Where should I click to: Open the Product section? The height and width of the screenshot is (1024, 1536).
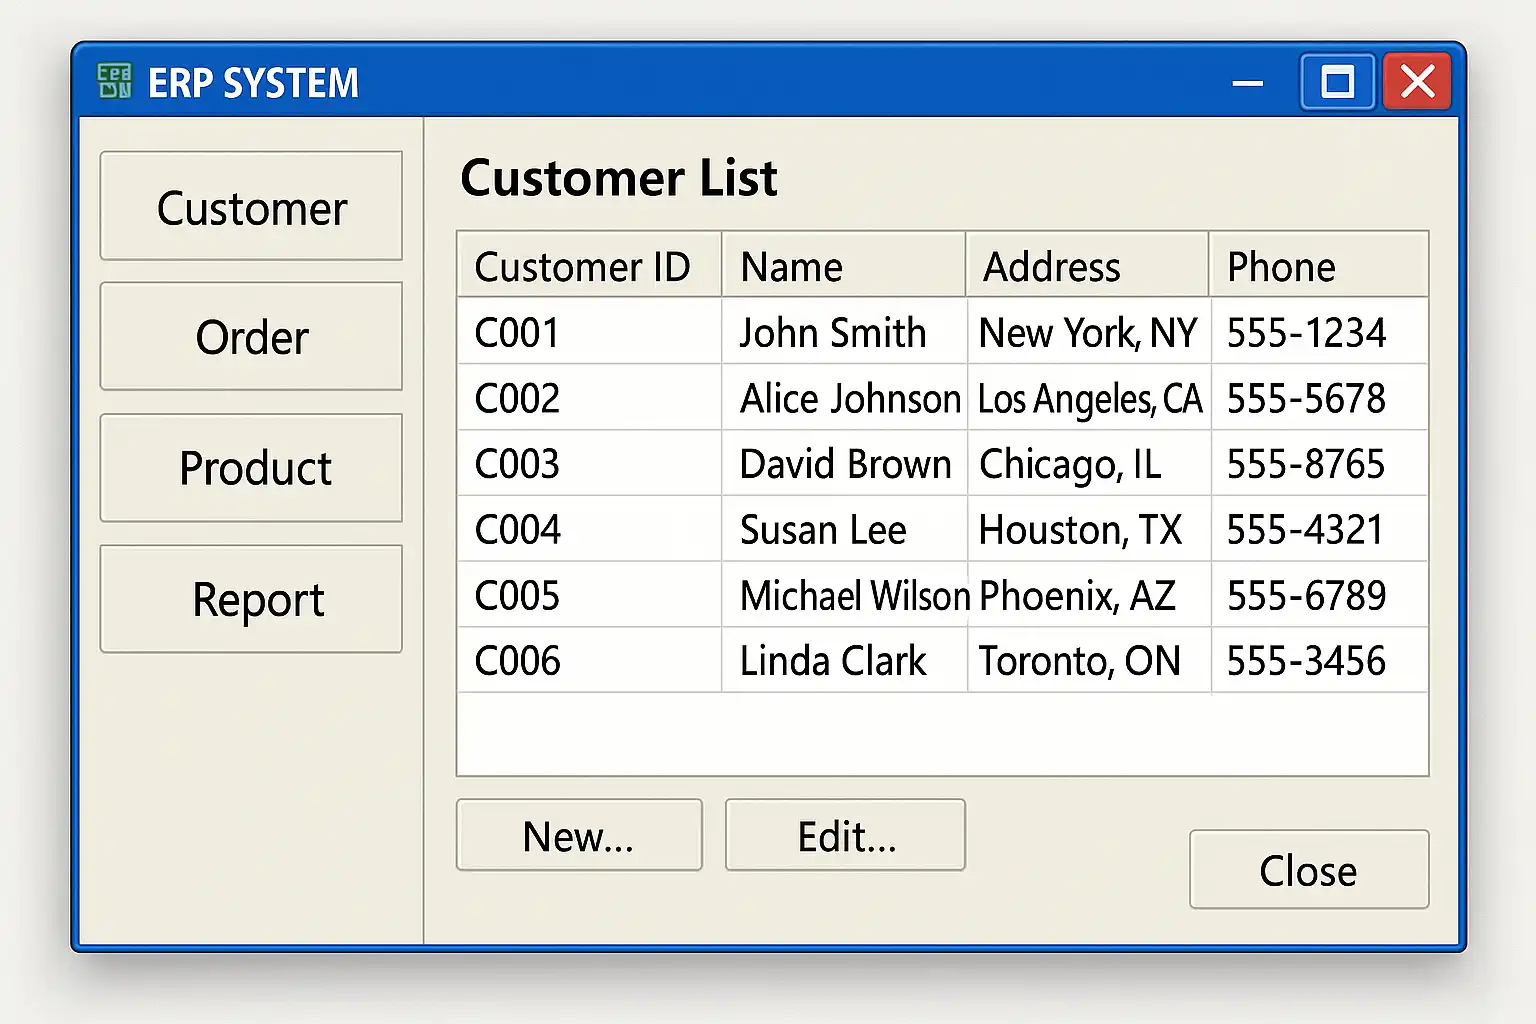[x=251, y=468]
